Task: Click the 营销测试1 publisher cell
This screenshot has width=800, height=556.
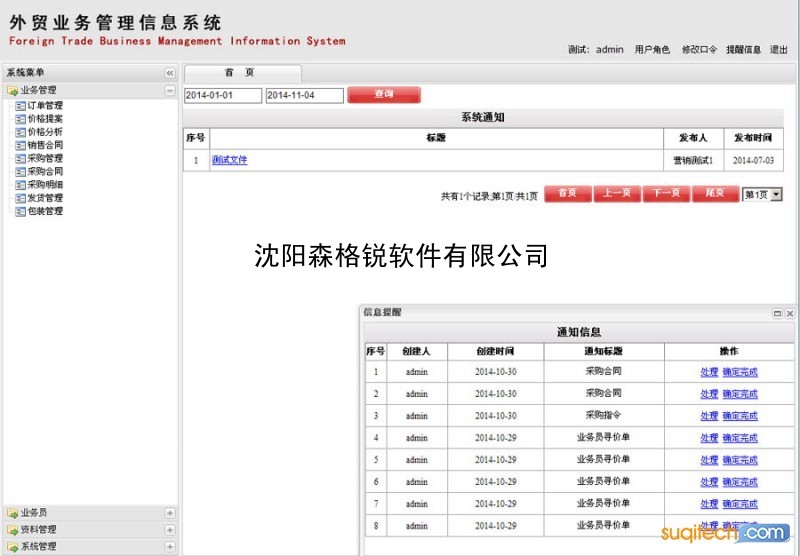Action: coord(693,161)
